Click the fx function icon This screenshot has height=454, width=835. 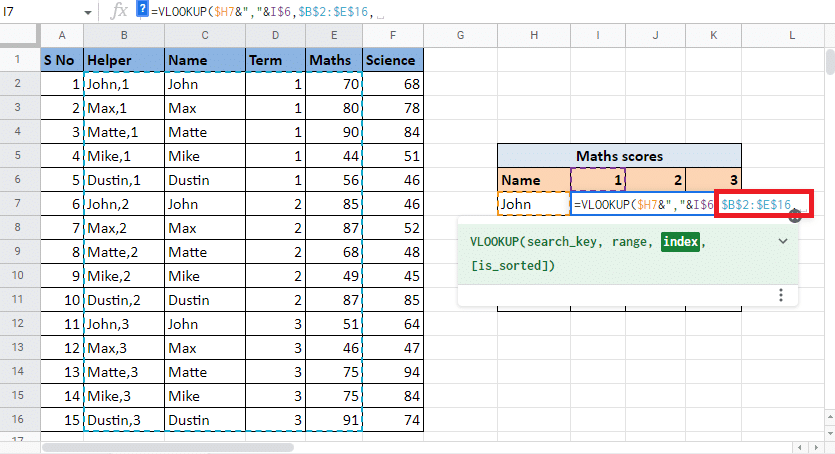coord(119,11)
